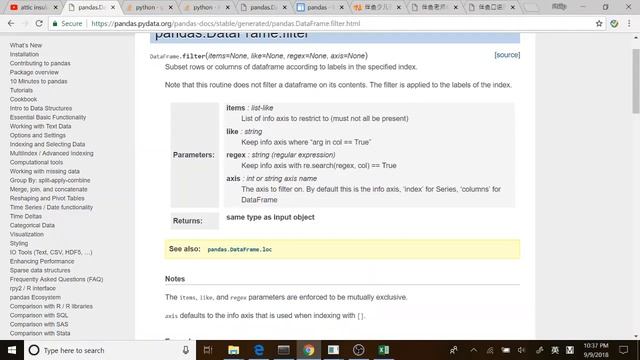This screenshot has width=640, height=360.
Task: Switch to Chrome on the taskbar
Action: click(x=309, y=350)
